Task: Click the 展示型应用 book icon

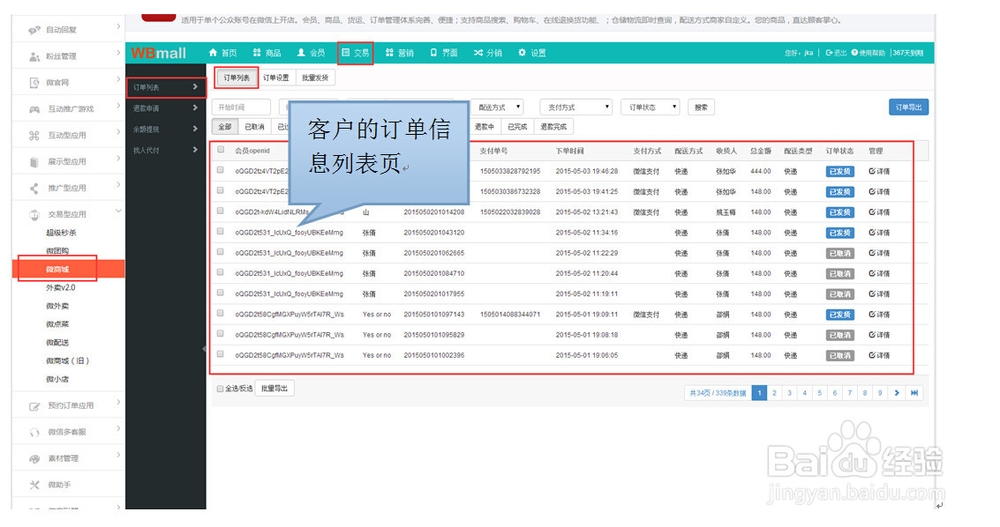Action: click(x=34, y=162)
